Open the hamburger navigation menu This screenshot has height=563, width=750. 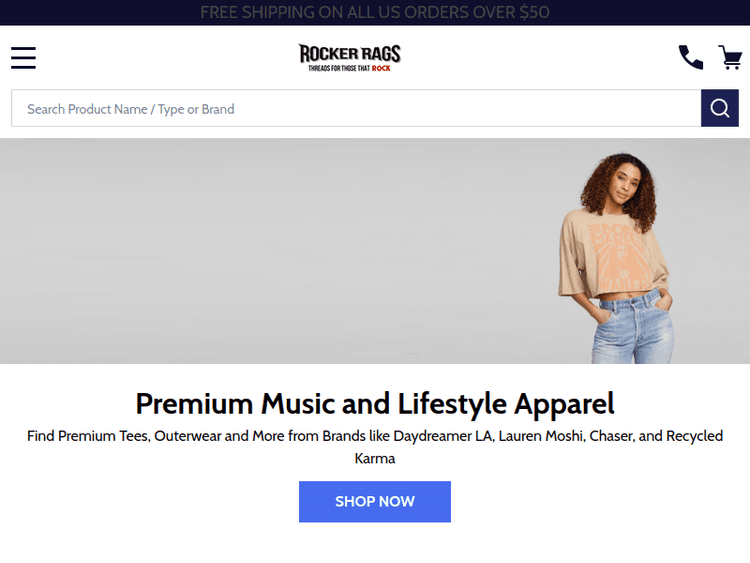(x=23, y=58)
